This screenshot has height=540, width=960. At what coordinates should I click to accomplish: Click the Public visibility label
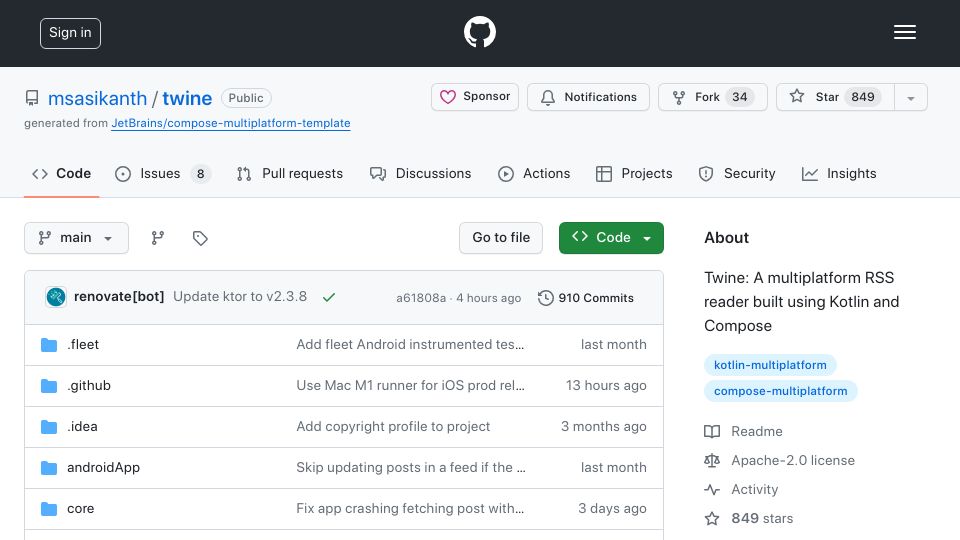point(246,98)
